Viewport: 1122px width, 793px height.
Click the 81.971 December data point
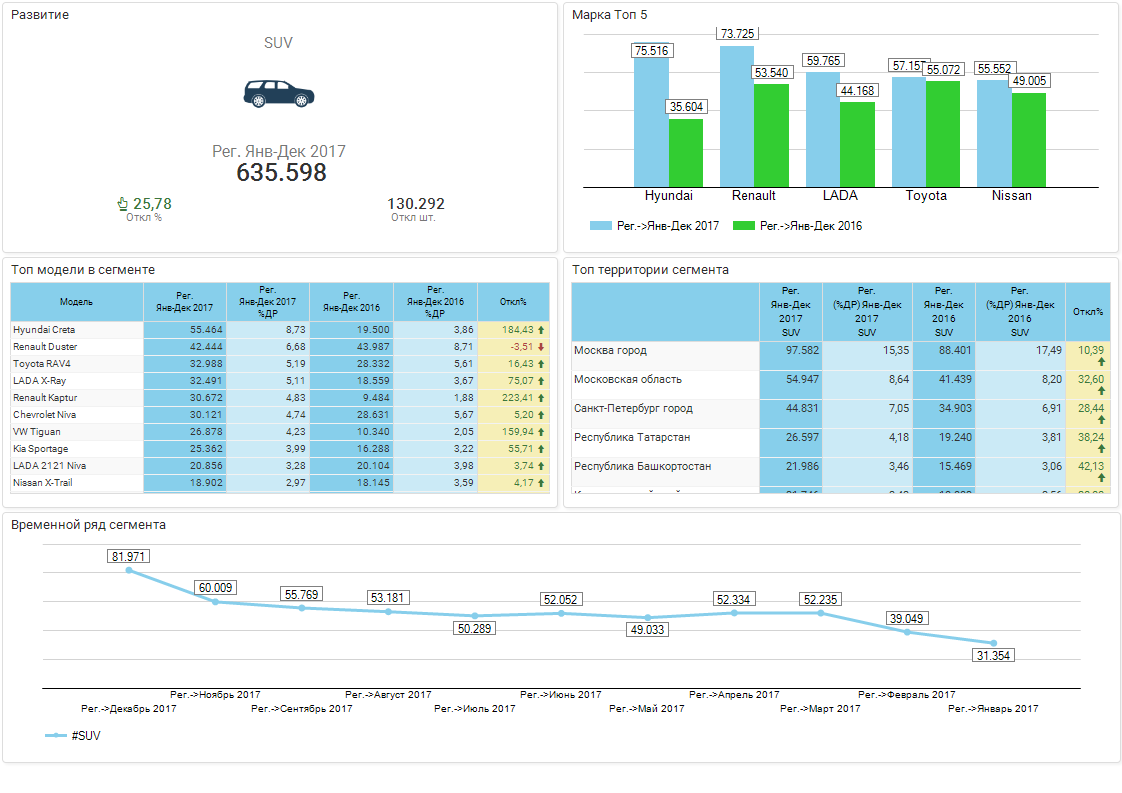click(129, 570)
